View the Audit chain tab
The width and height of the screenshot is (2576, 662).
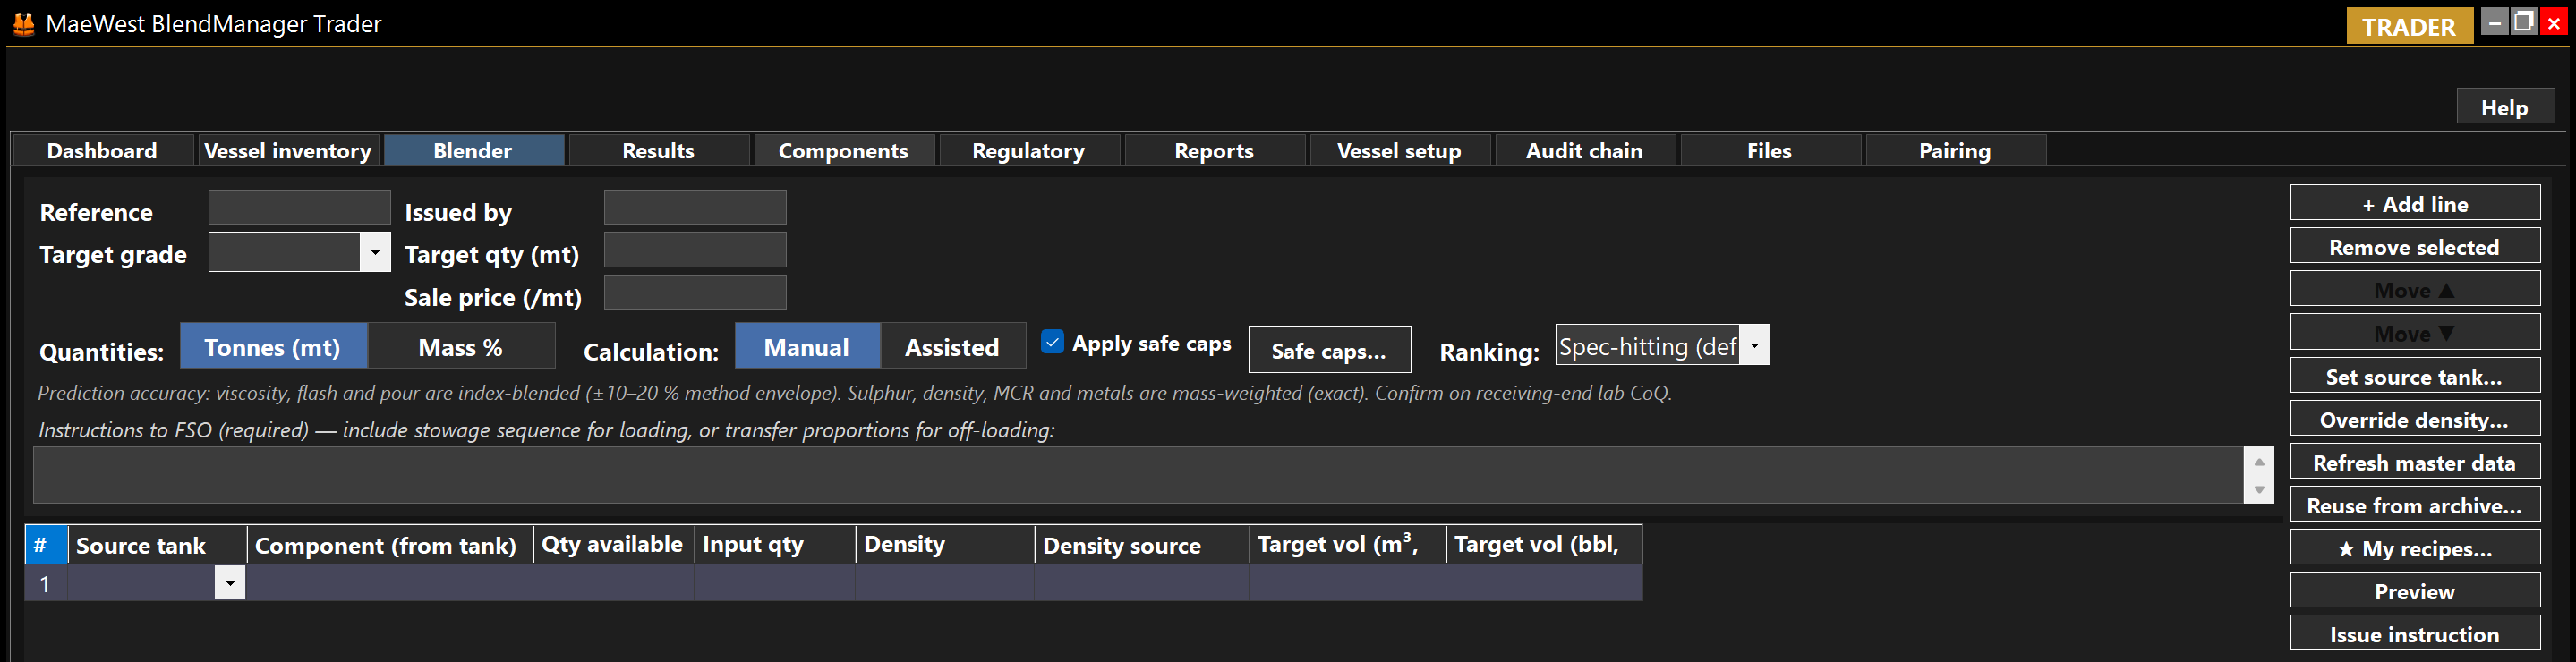coord(1584,150)
